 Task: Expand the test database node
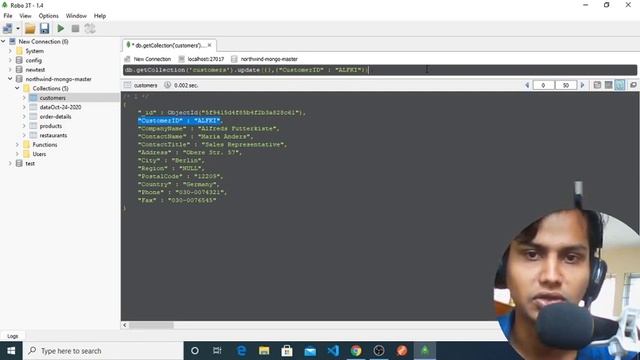point(10,163)
